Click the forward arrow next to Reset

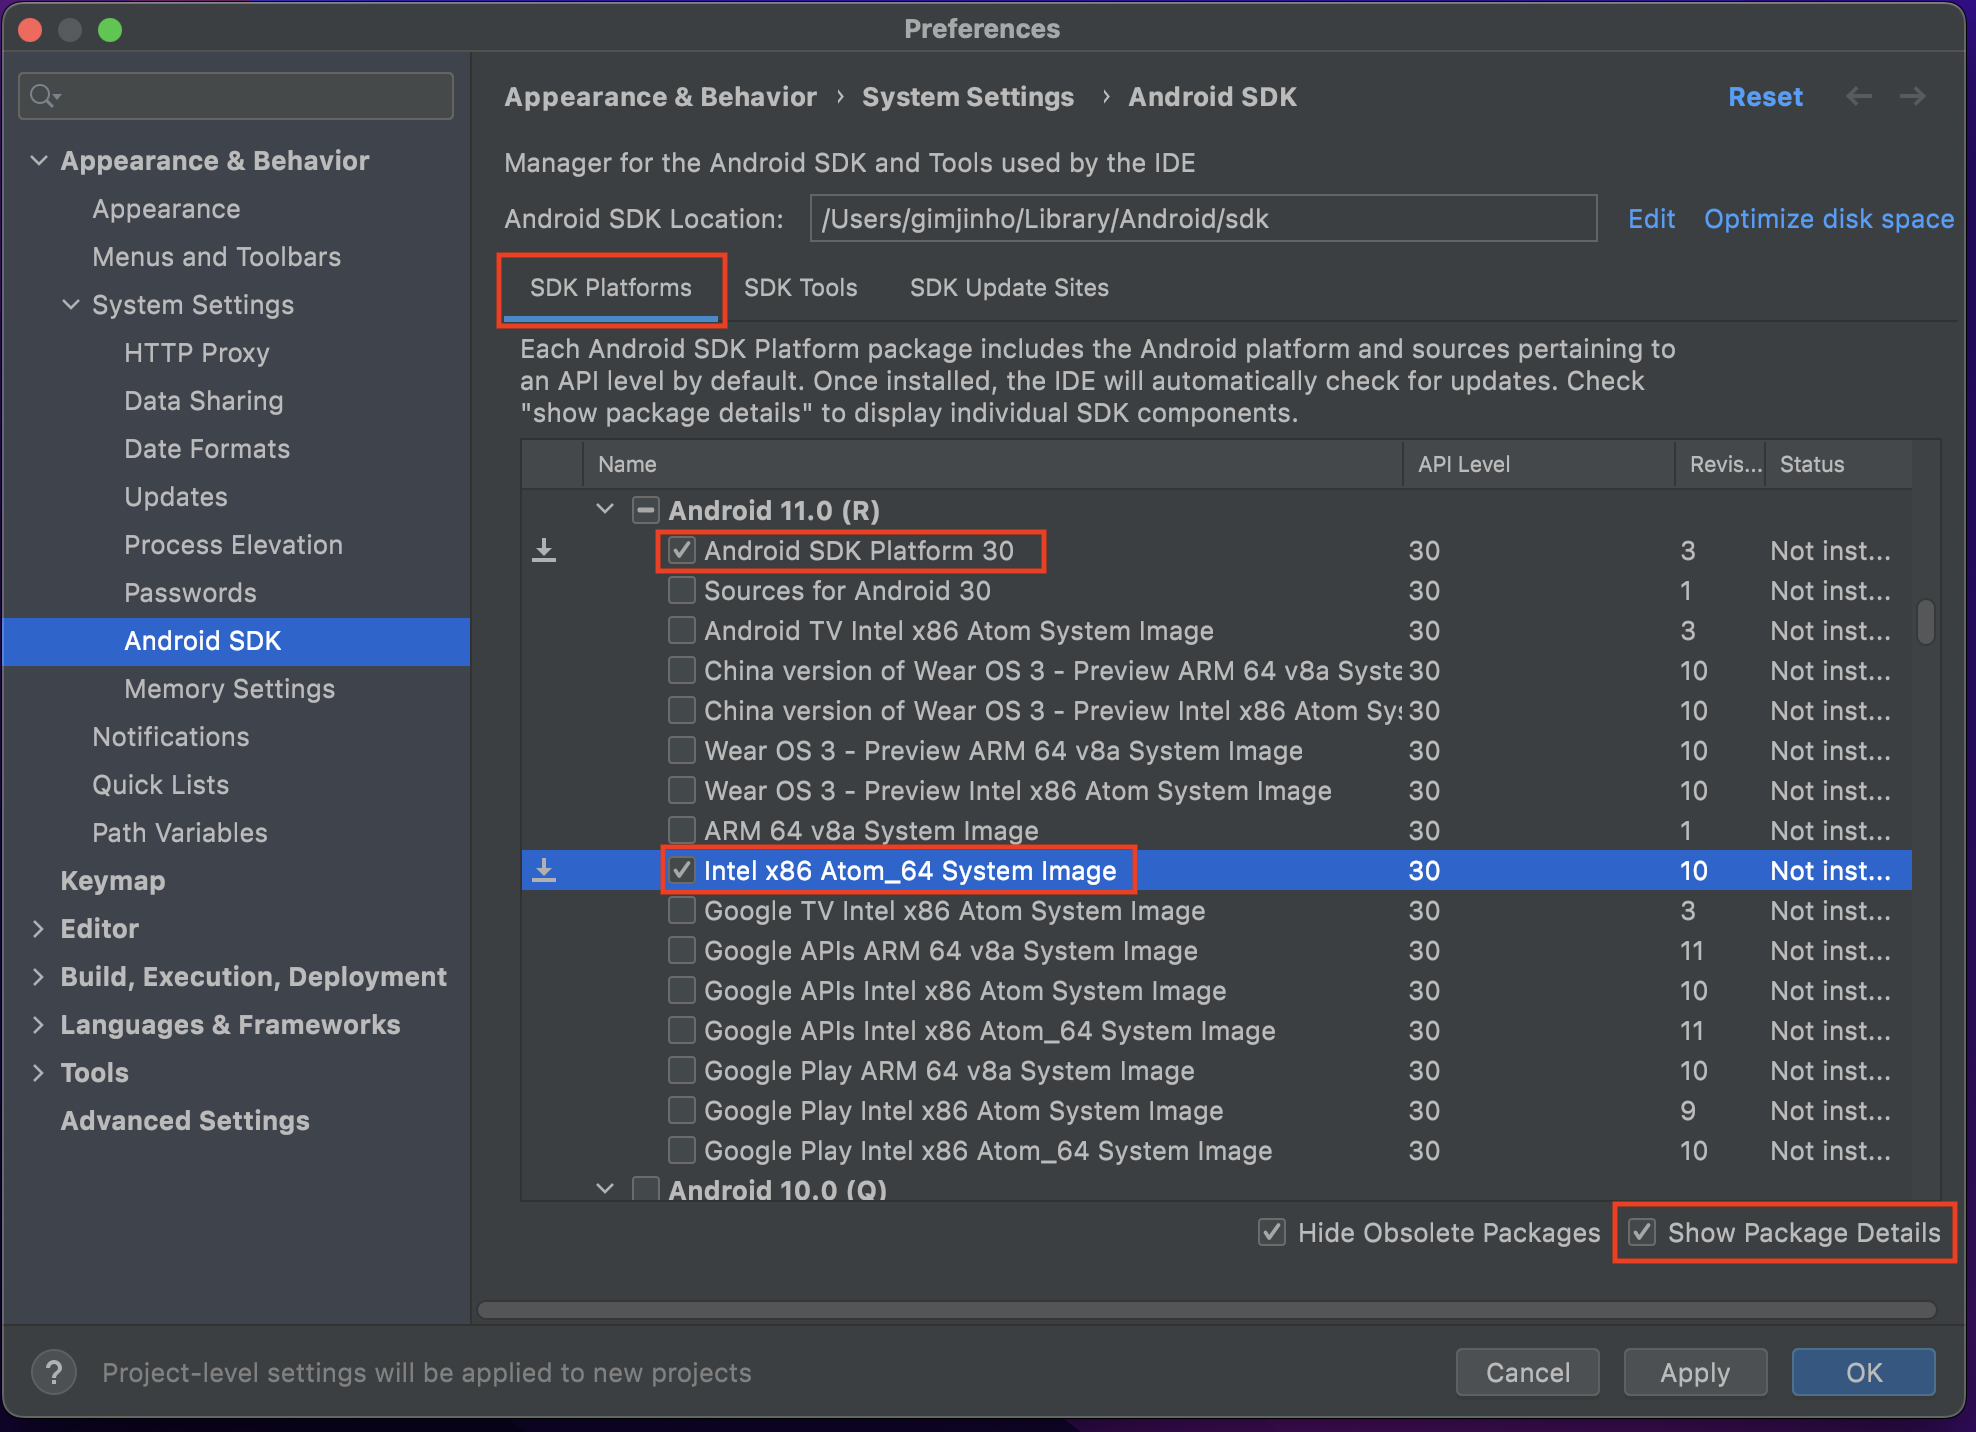point(1913,97)
